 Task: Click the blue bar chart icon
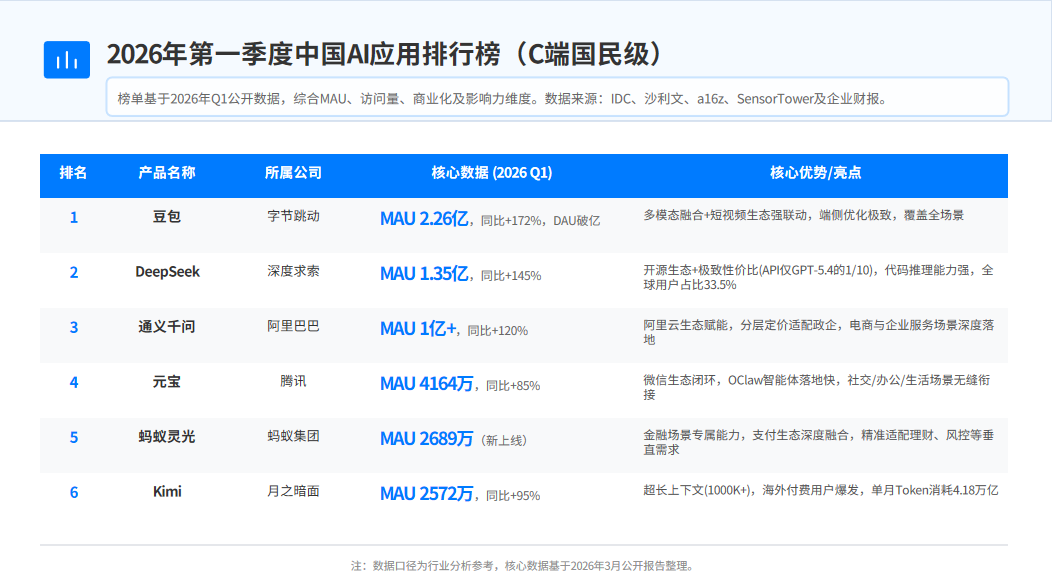coord(66,60)
